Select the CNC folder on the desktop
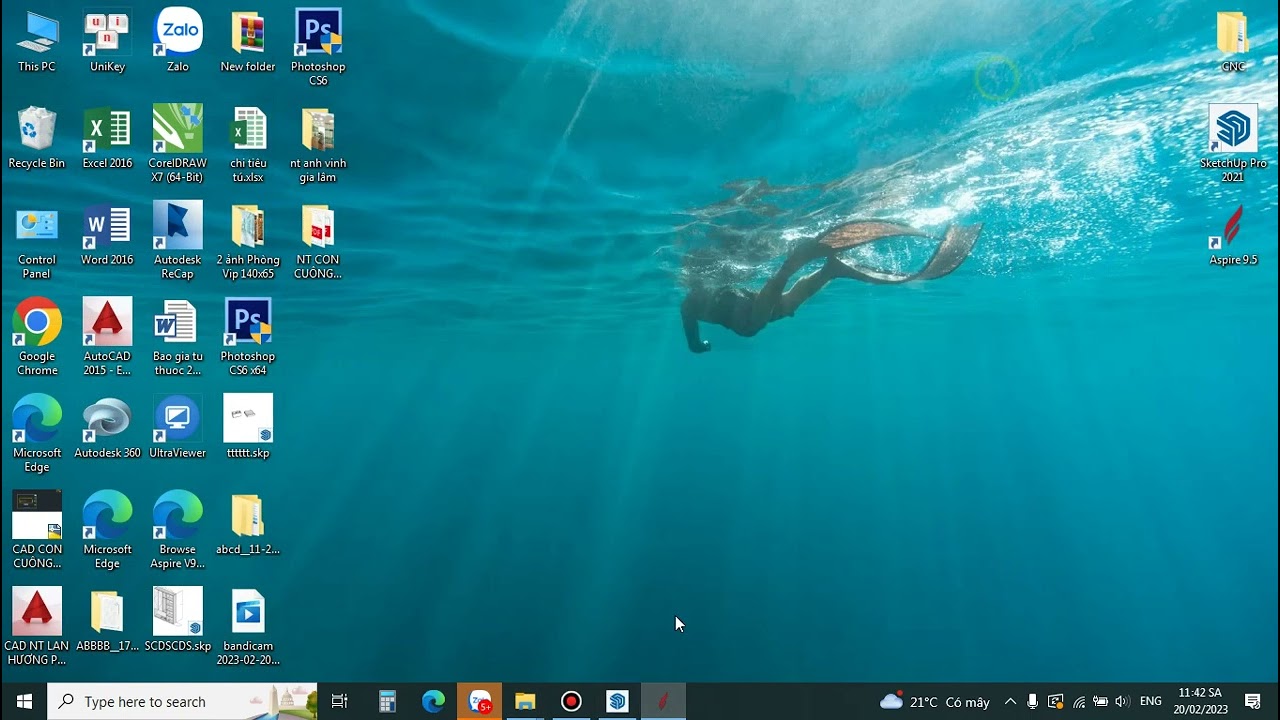 [1233, 41]
